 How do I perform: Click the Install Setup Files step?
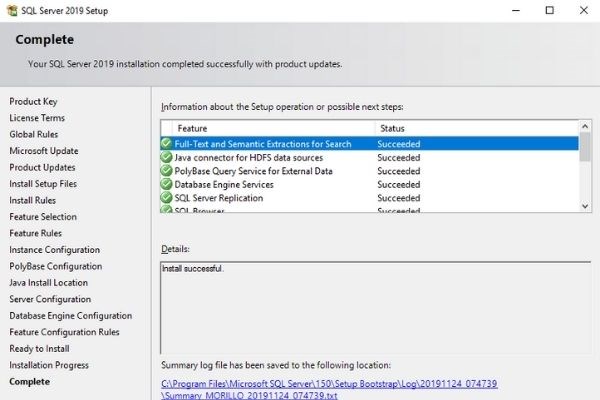(43, 184)
